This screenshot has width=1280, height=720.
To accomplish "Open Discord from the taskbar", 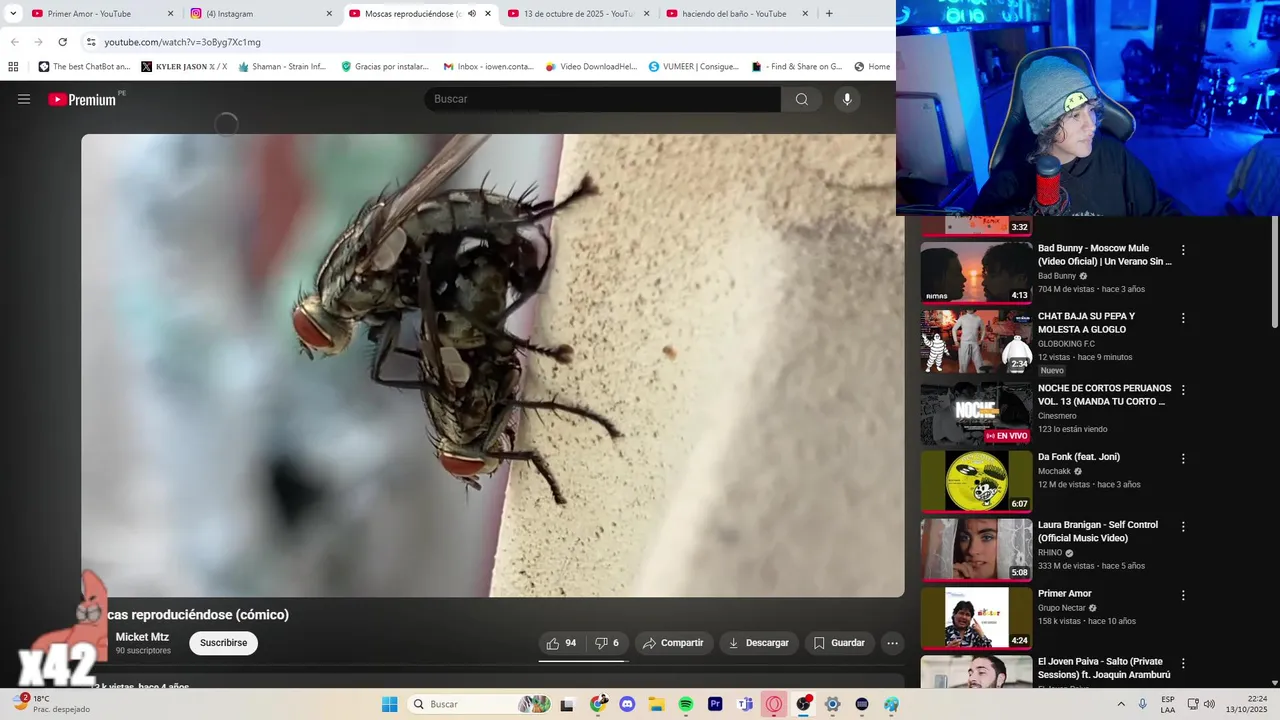I will pos(627,704).
